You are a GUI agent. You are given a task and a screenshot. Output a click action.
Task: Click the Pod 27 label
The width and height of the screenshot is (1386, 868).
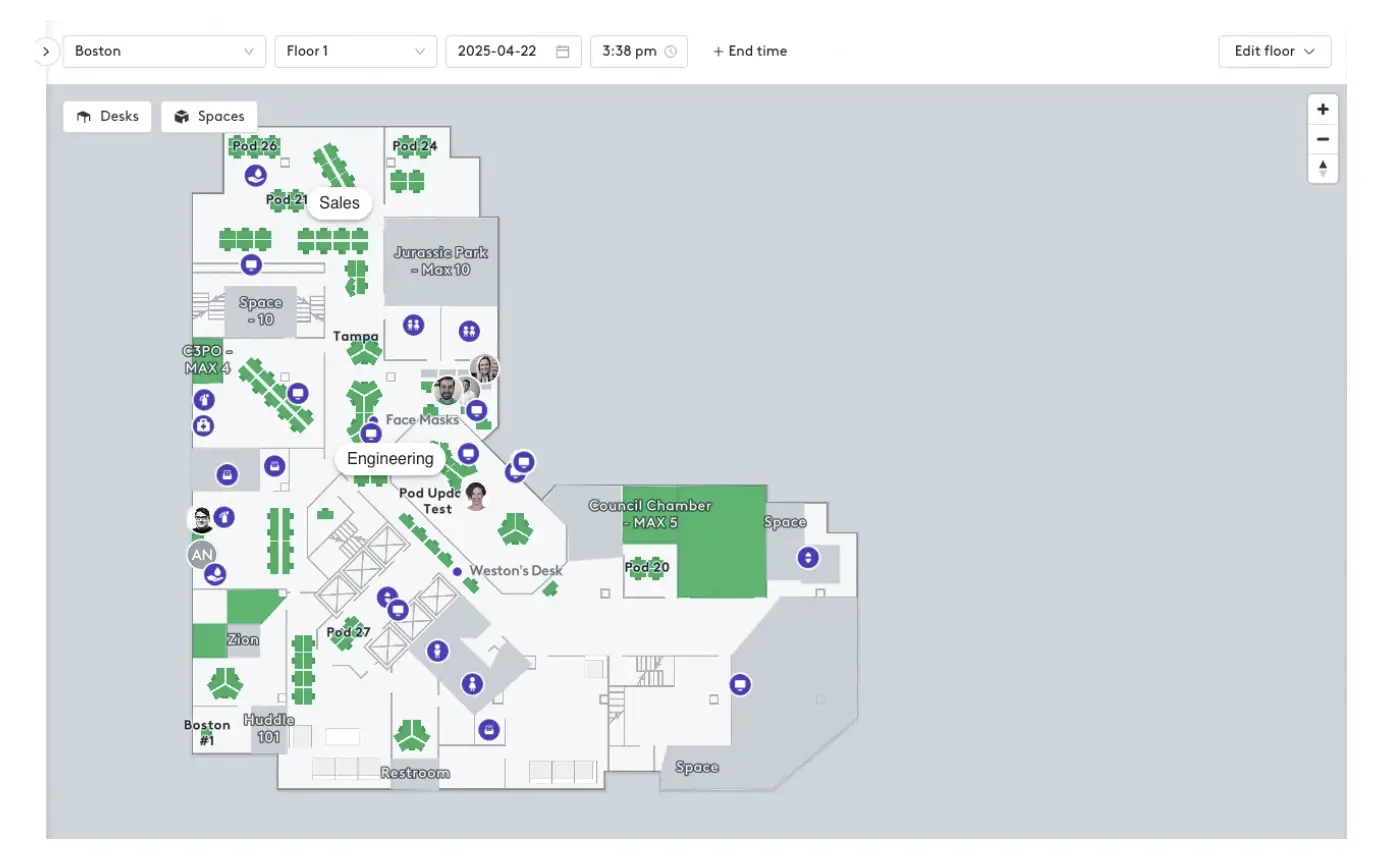tap(348, 632)
